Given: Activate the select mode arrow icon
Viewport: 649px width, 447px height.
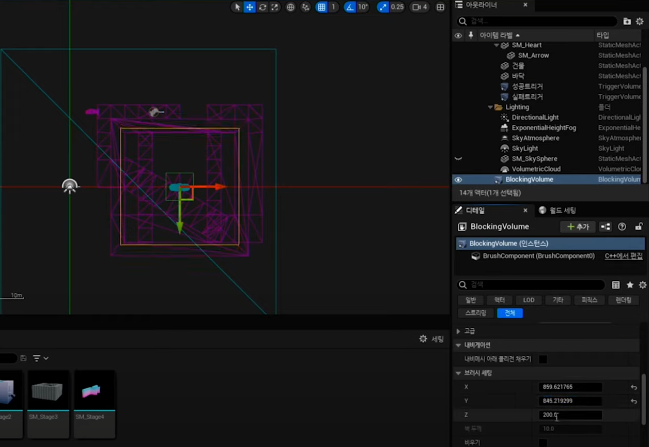Looking at the screenshot, I should 237,7.
